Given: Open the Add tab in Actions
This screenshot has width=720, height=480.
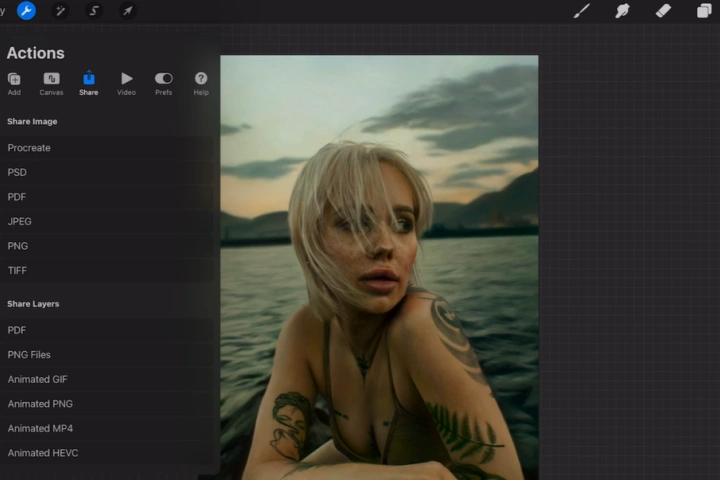Looking at the screenshot, I should tap(14, 84).
